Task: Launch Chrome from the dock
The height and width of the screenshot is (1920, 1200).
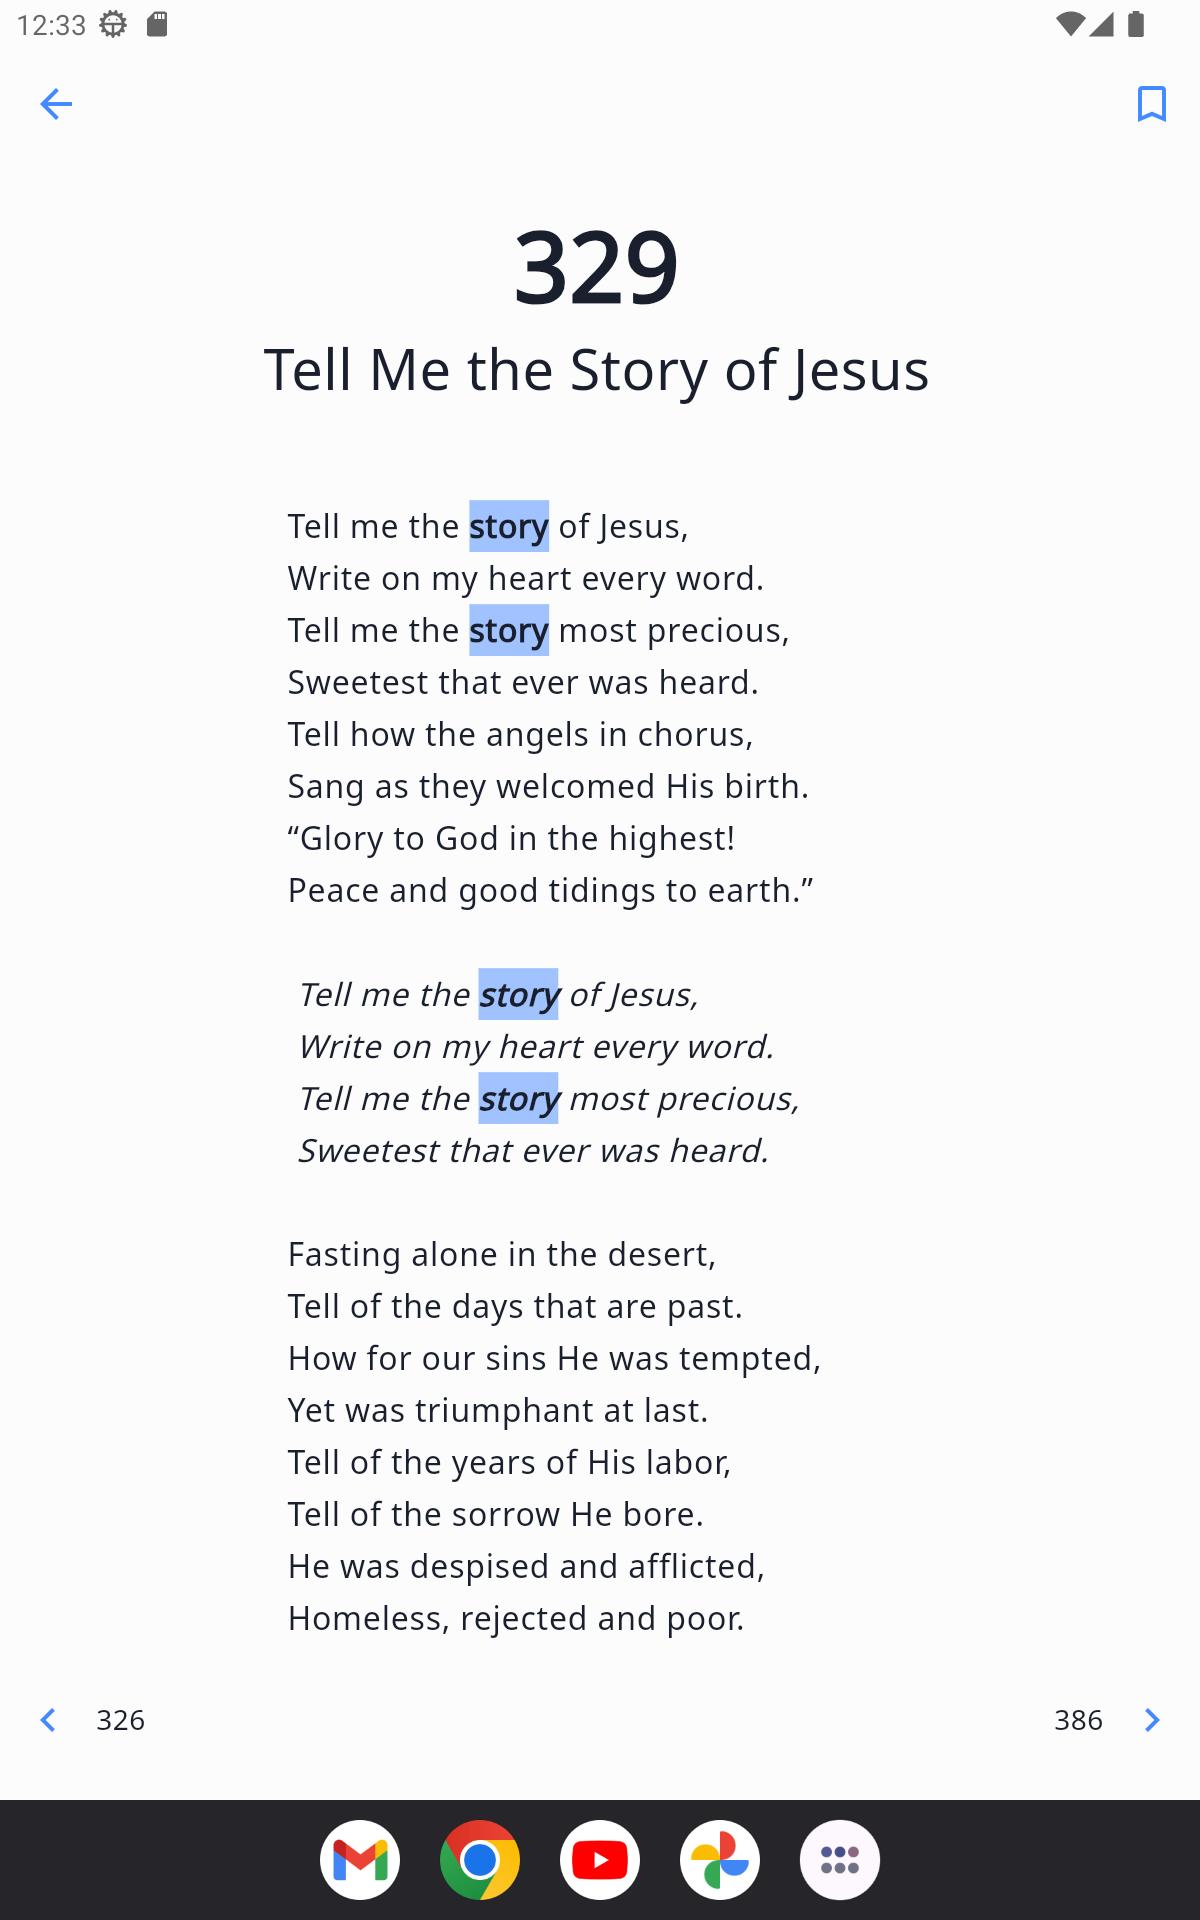Action: click(x=480, y=1860)
